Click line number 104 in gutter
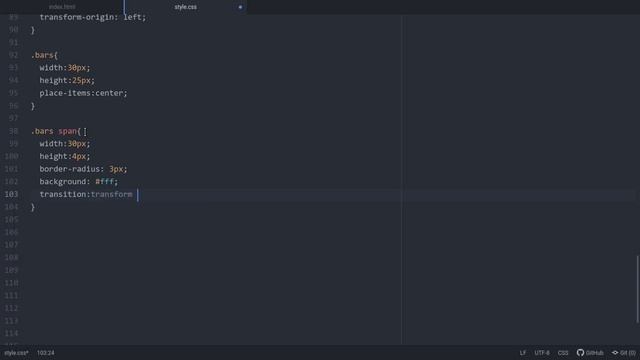Viewport: 640px width, 360px height. click(x=11, y=207)
